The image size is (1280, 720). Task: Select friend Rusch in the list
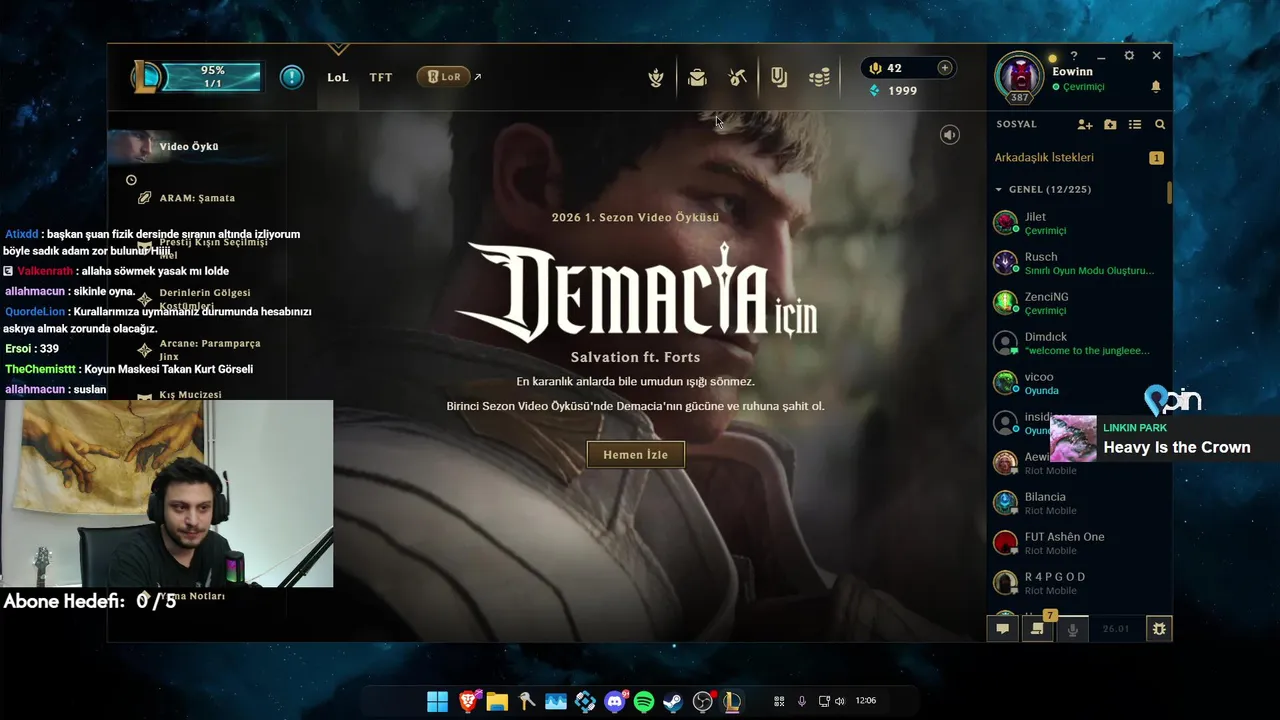1076,263
